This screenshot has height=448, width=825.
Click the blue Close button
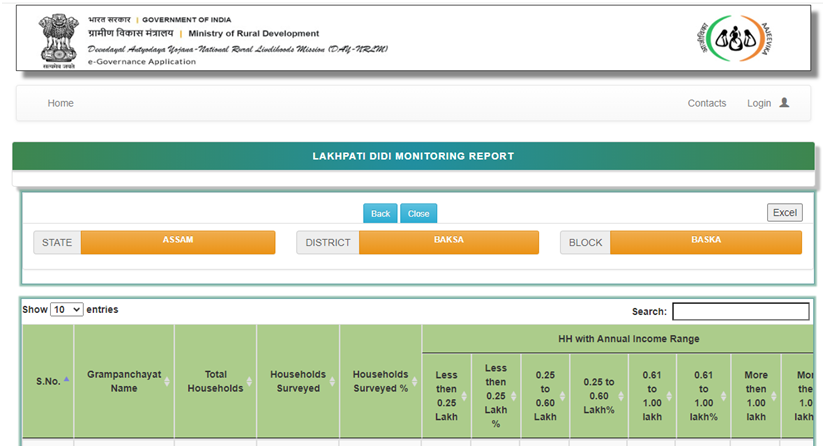418,214
